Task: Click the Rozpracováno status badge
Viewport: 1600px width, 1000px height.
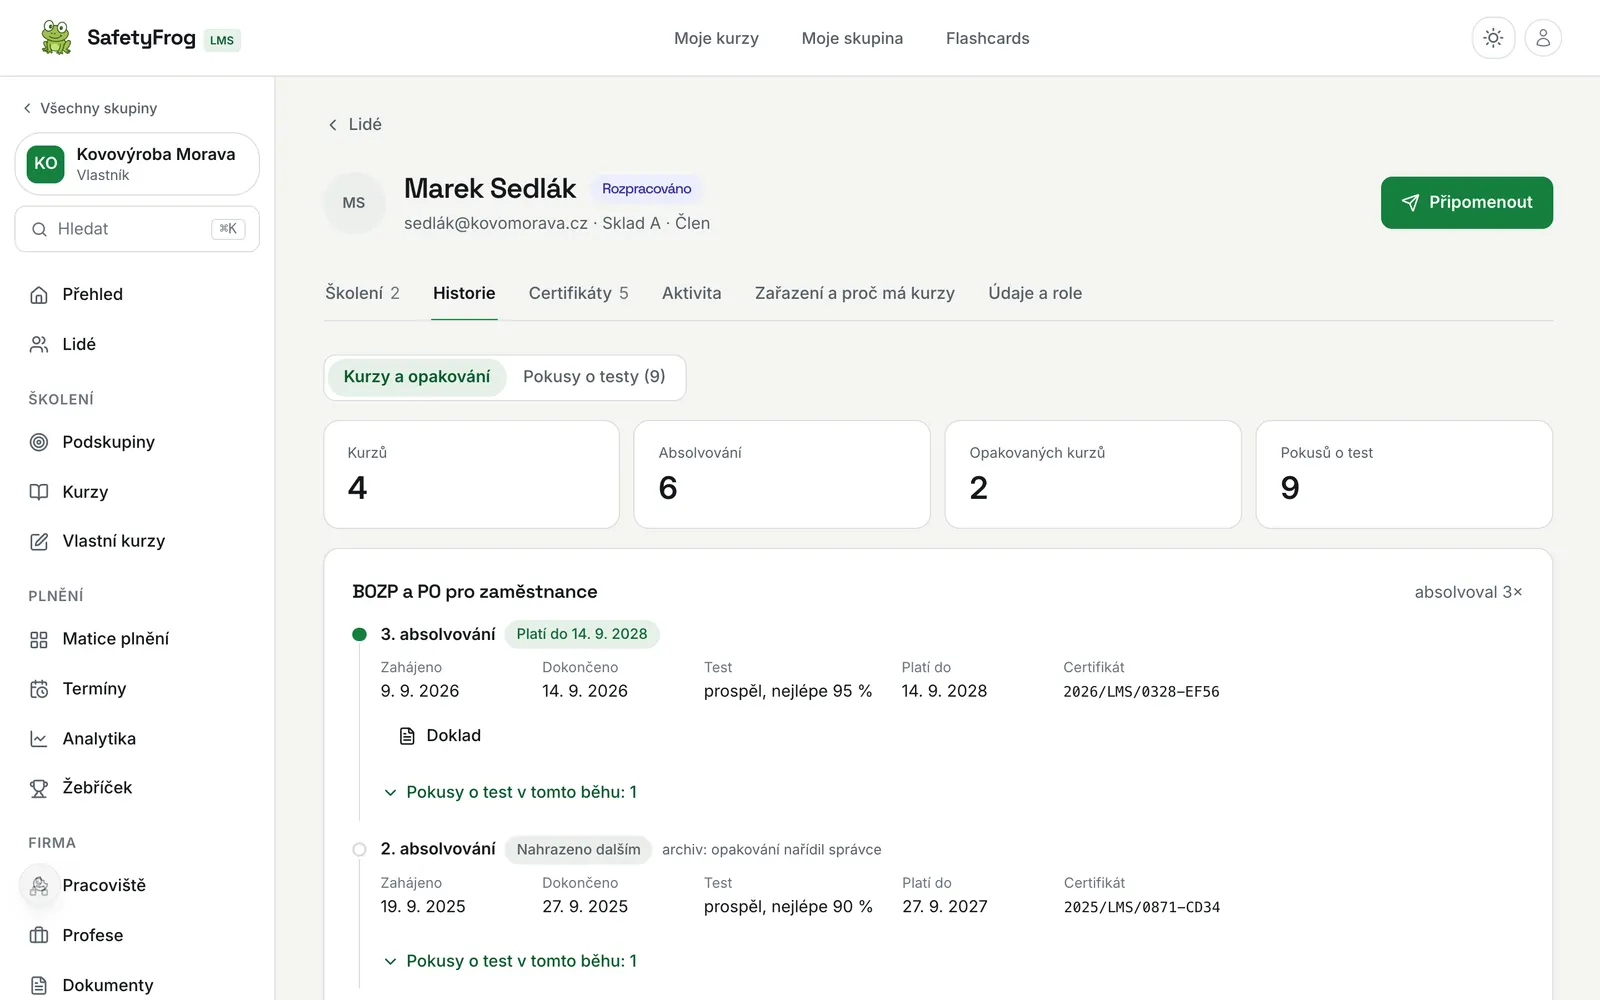Action: click(x=646, y=188)
